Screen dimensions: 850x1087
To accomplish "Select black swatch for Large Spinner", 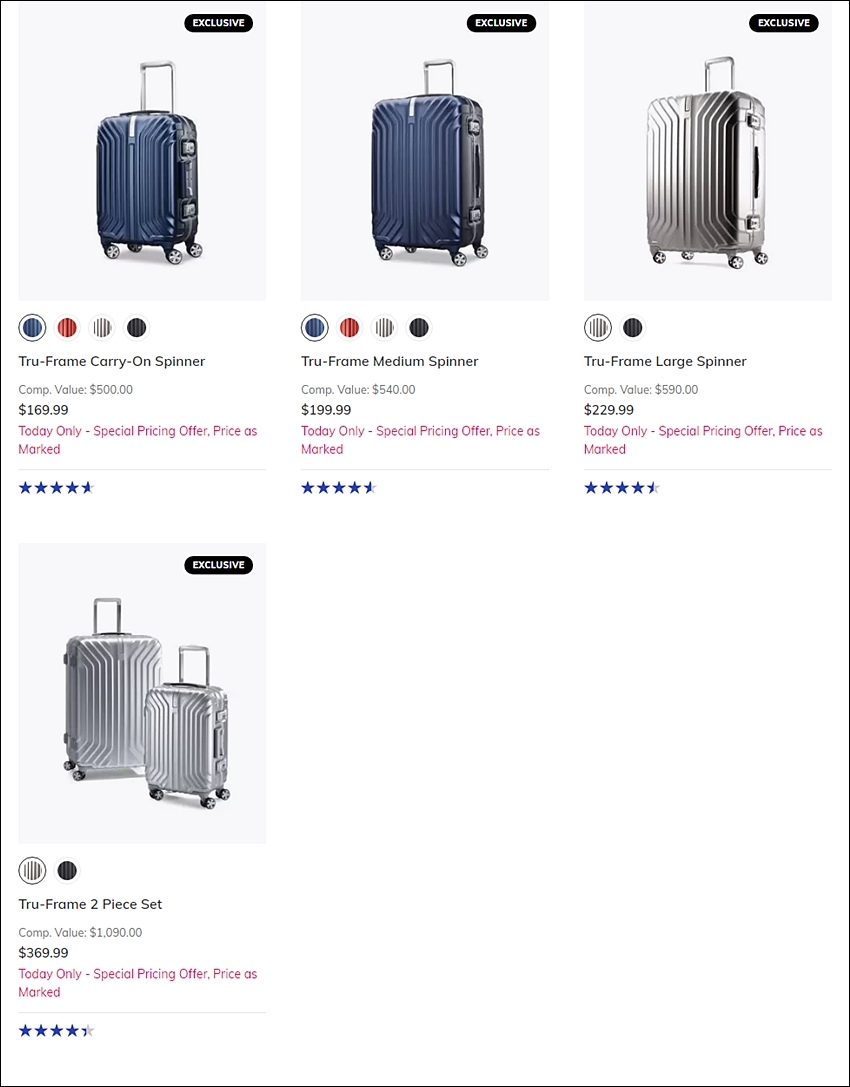I will point(632,327).
